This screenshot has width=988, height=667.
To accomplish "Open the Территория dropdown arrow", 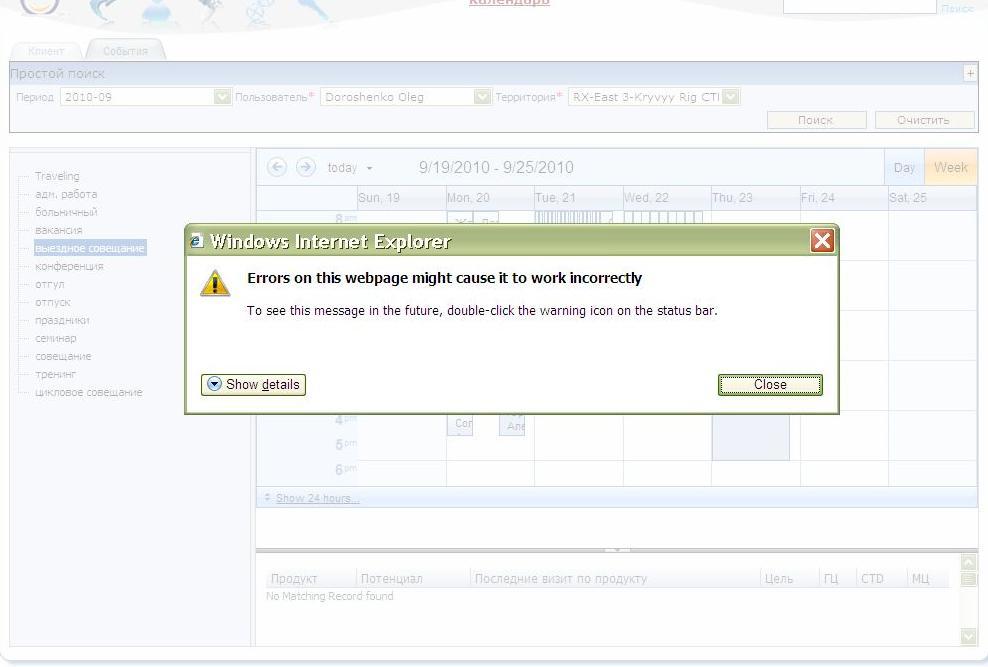I will (731, 97).
